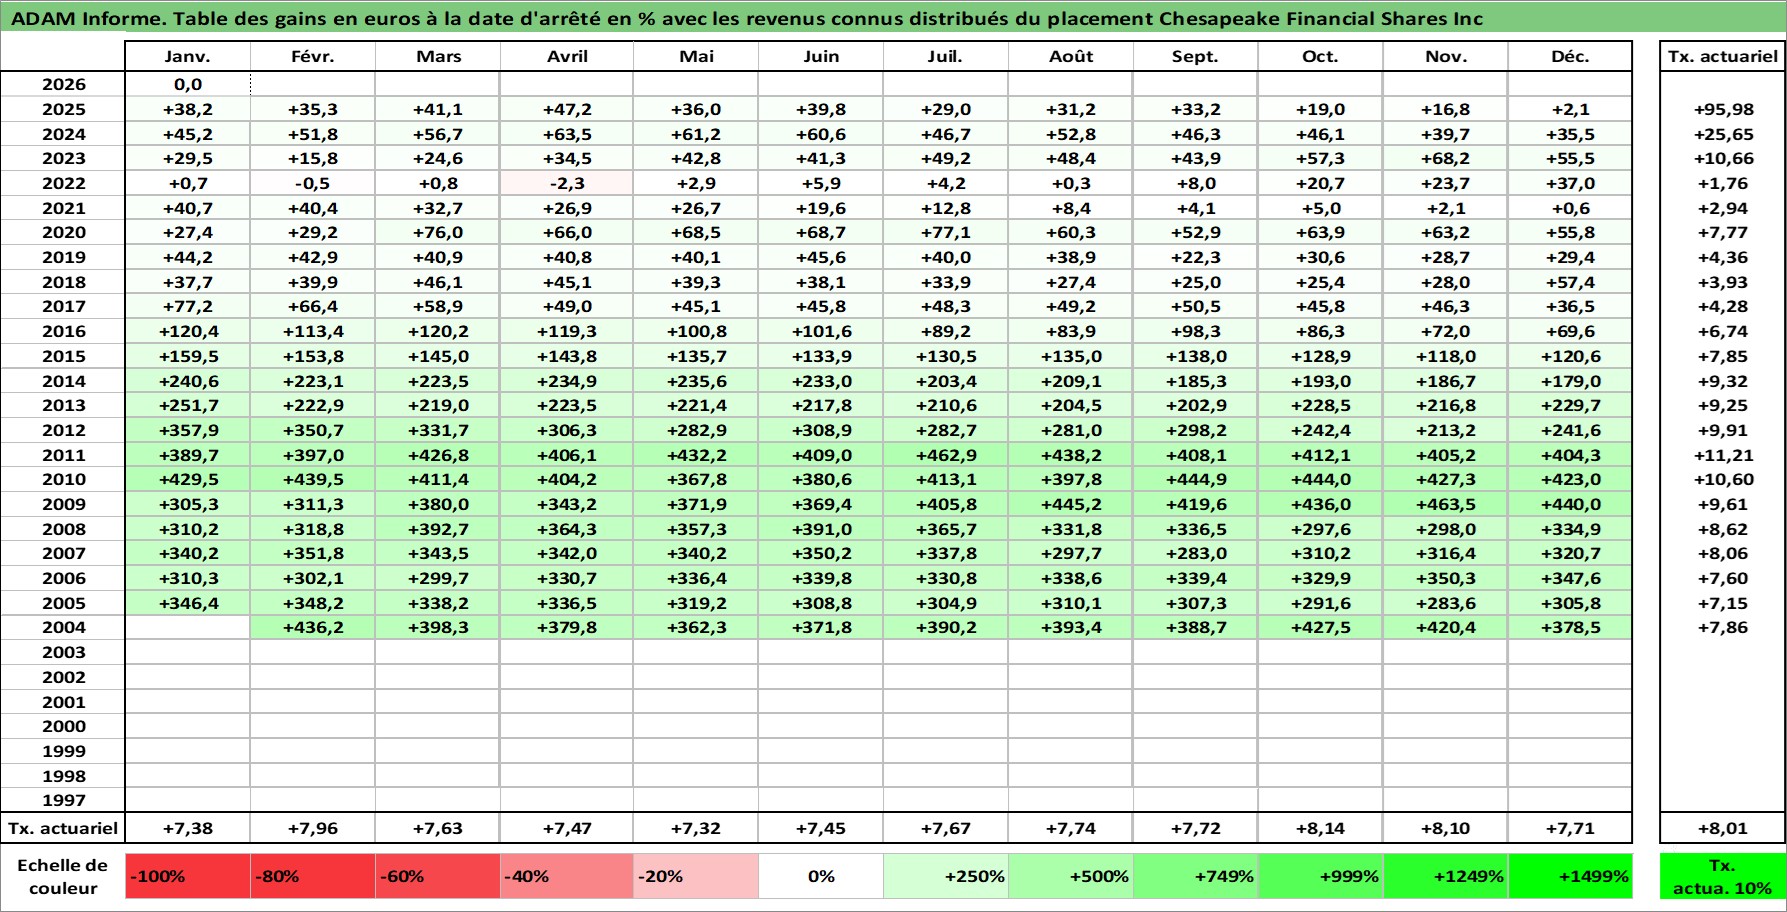Image resolution: width=1787 pixels, height=912 pixels.
Task: Click the Déc. column header
Action: pos(1570,56)
